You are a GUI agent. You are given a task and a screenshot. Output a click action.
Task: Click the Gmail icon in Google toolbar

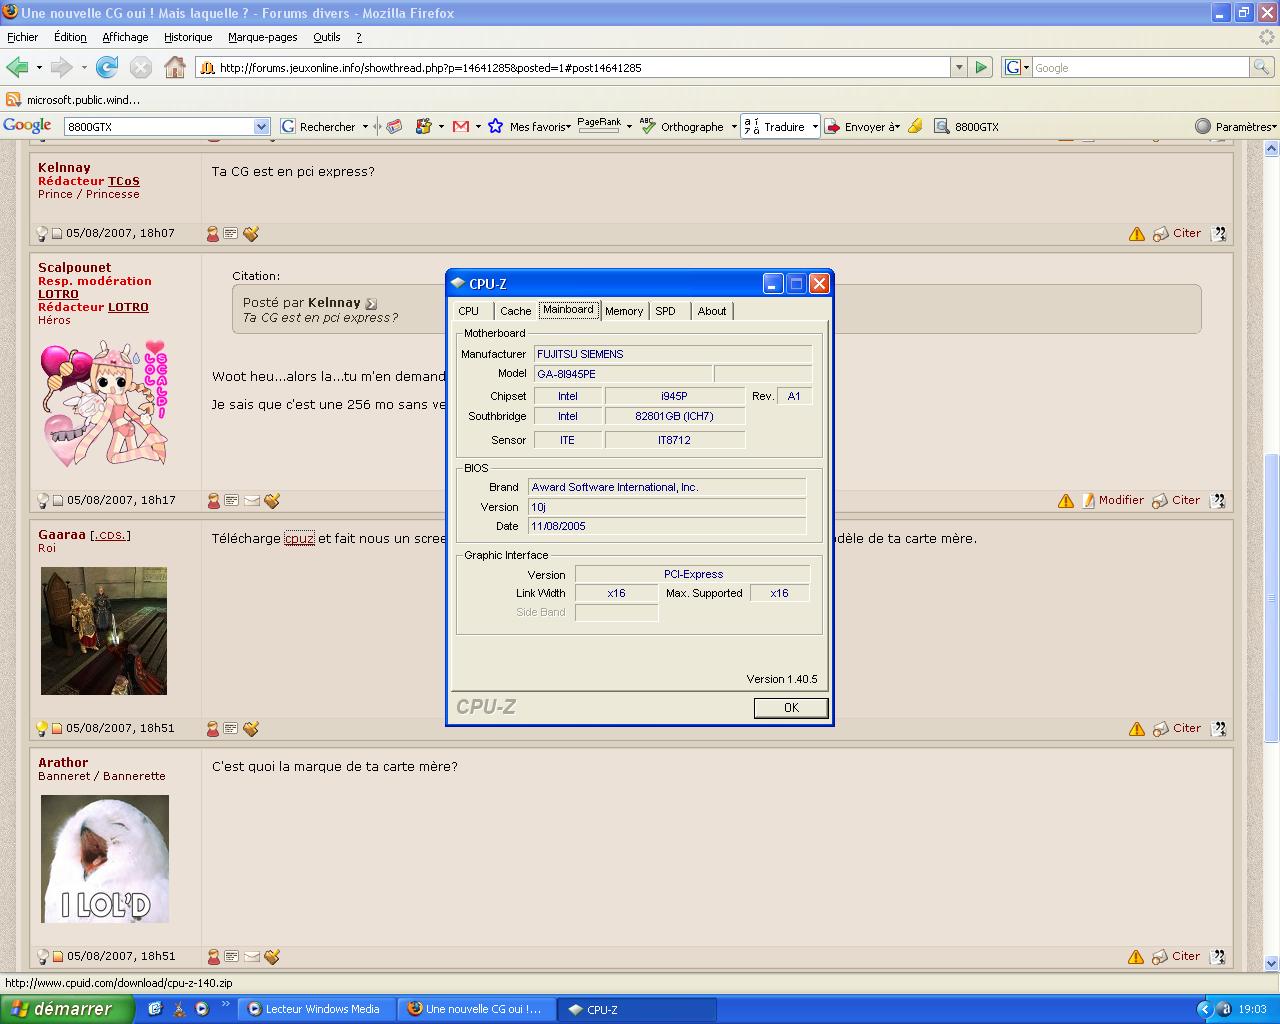(x=461, y=126)
